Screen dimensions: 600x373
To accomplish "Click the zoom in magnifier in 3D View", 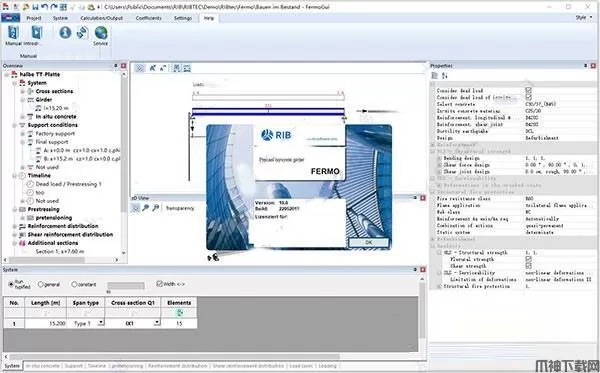I will coord(146,208).
